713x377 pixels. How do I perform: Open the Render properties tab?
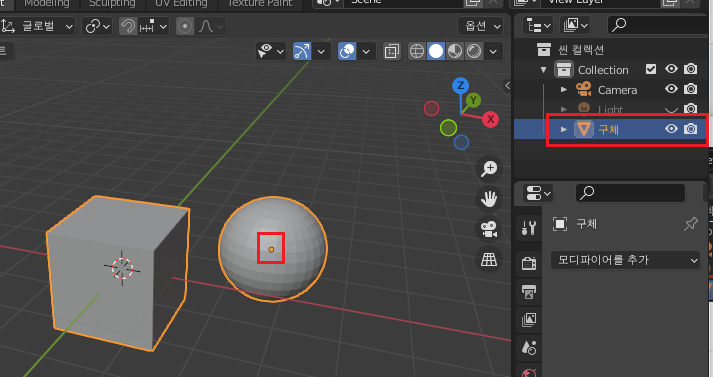(x=529, y=263)
